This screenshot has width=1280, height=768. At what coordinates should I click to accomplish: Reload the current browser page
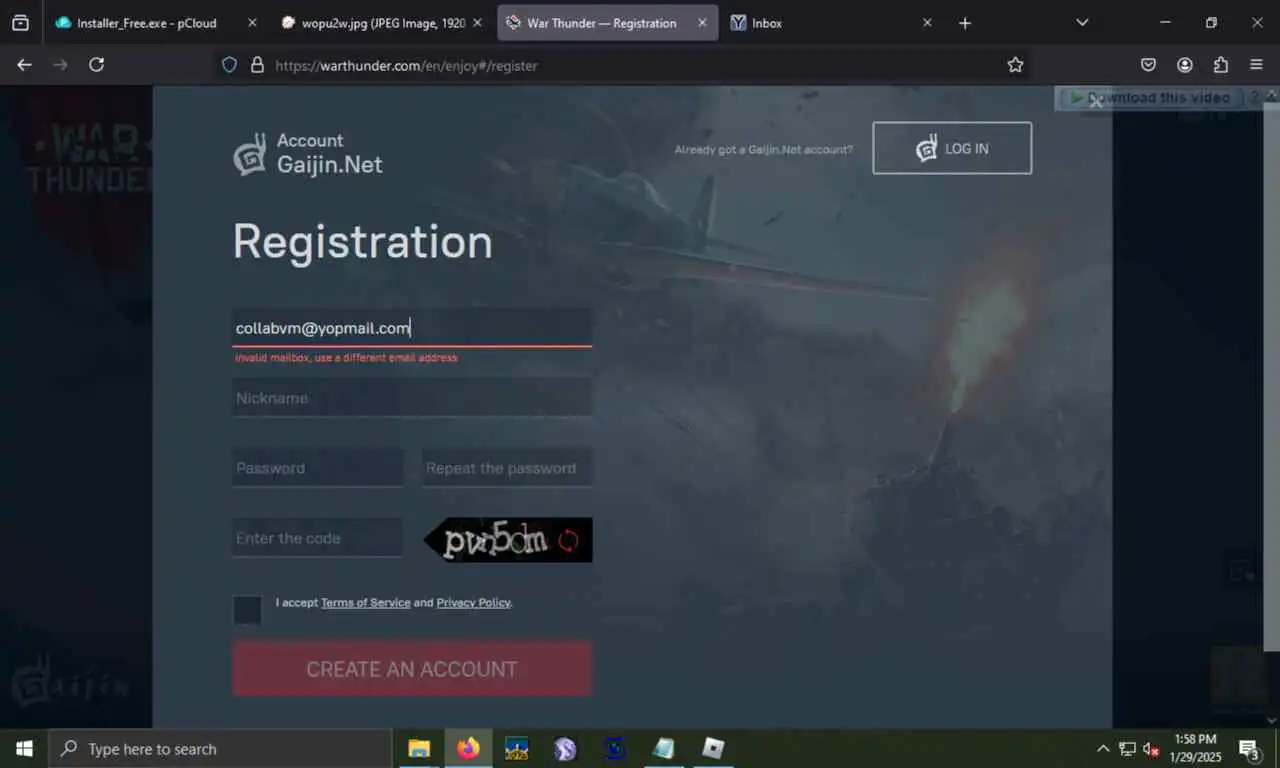pos(96,65)
